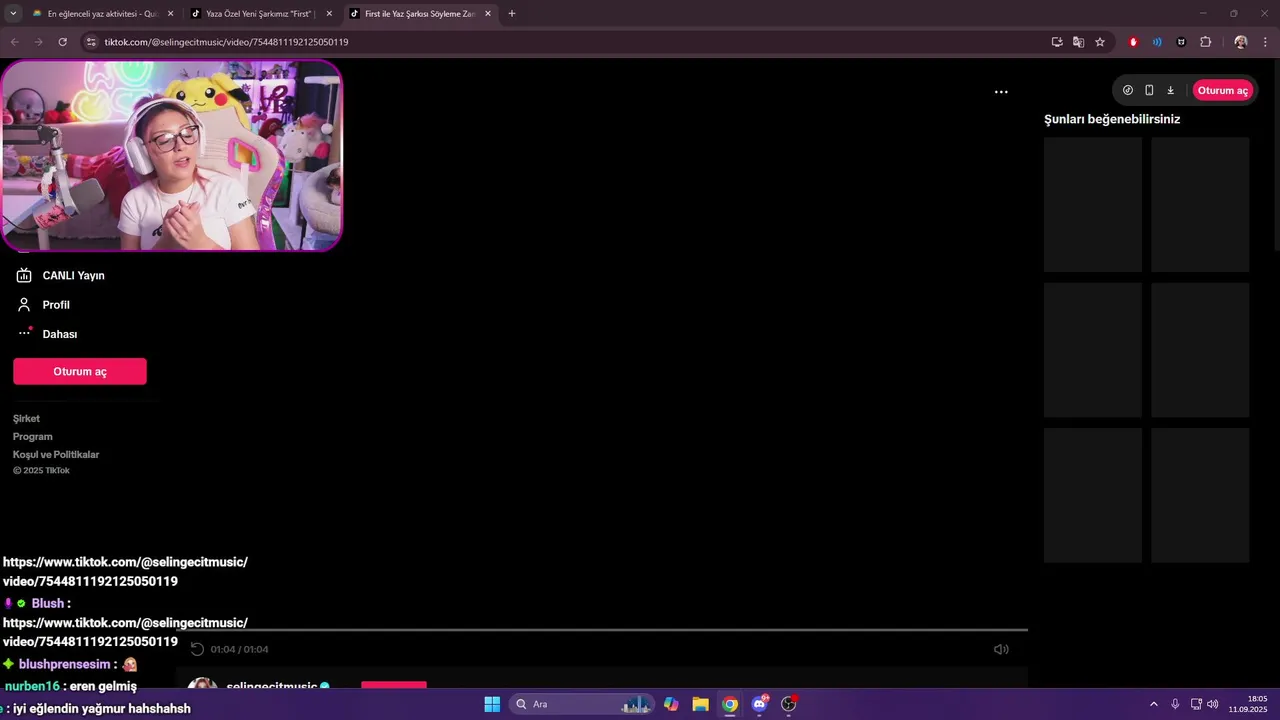Viewport: 1280px width, 720px height.
Task: Open the clock and date 18:05
Action: pyautogui.click(x=1248, y=704)
